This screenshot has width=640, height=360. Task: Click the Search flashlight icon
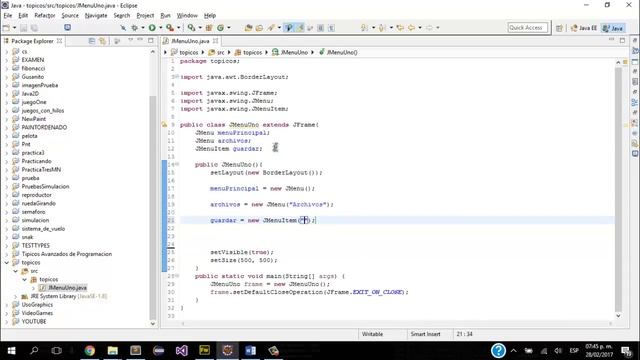[271, 28]
